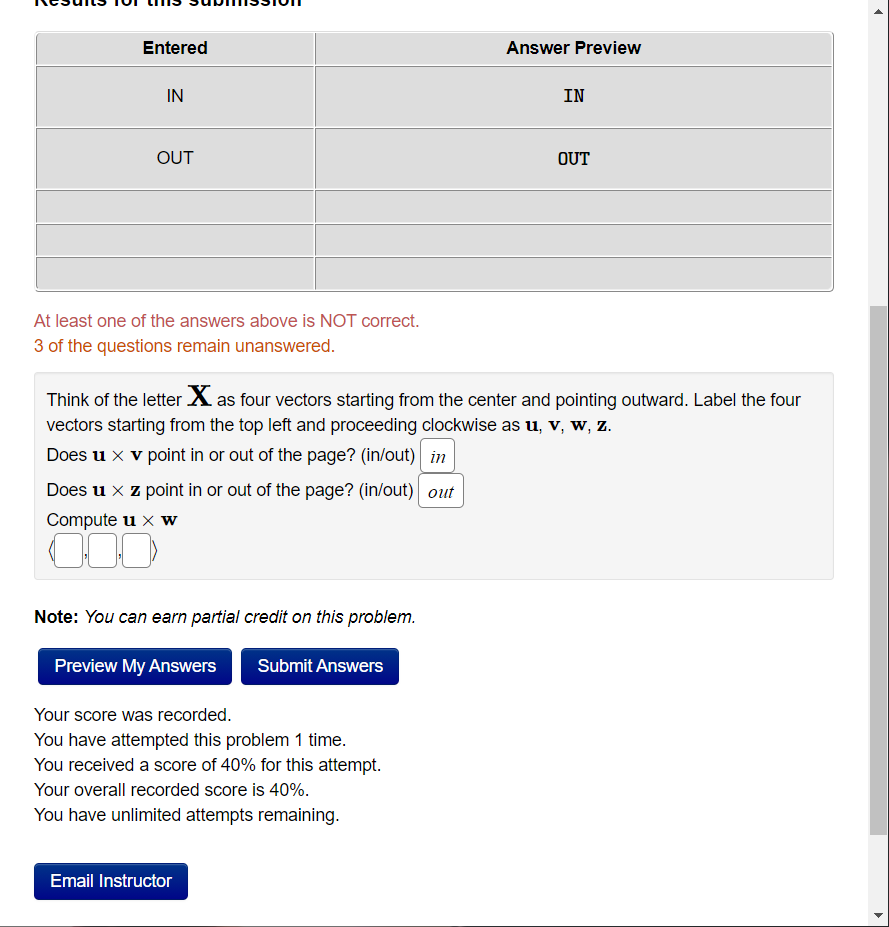
Task: Click the 'Results for this submission' heading
Action: pos(165,4)
